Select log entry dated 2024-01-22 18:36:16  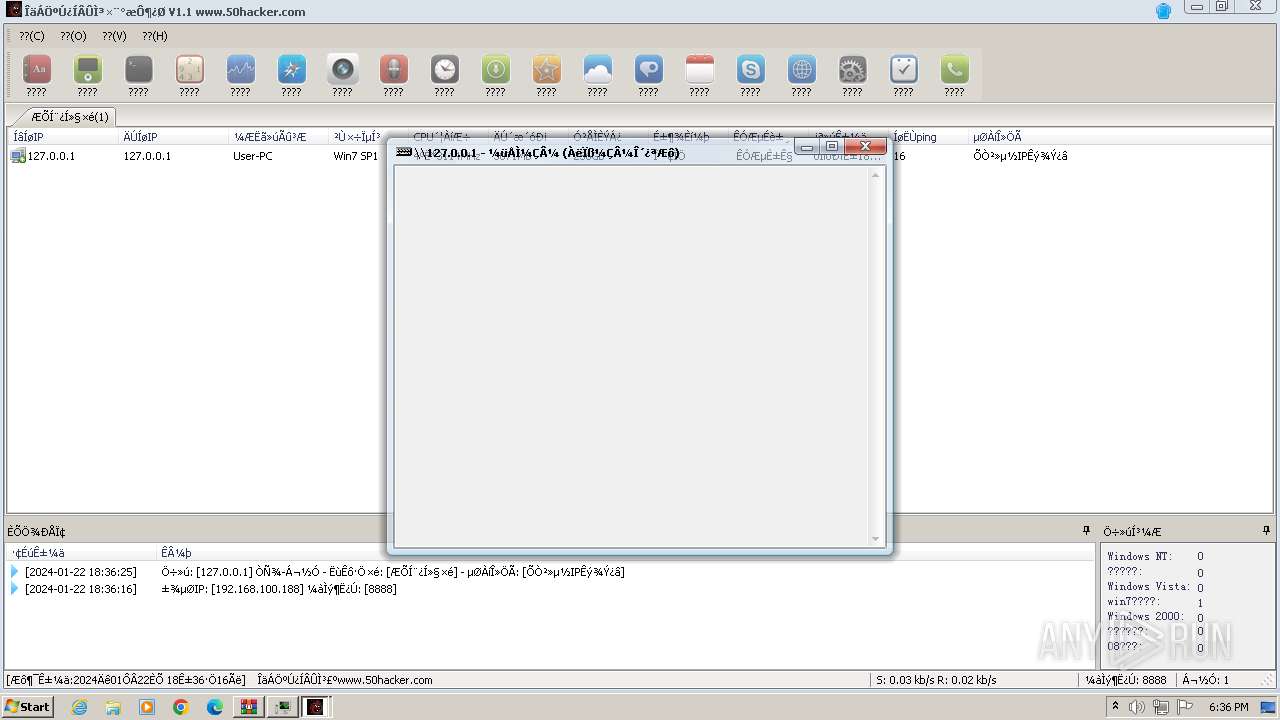[550, 589]
